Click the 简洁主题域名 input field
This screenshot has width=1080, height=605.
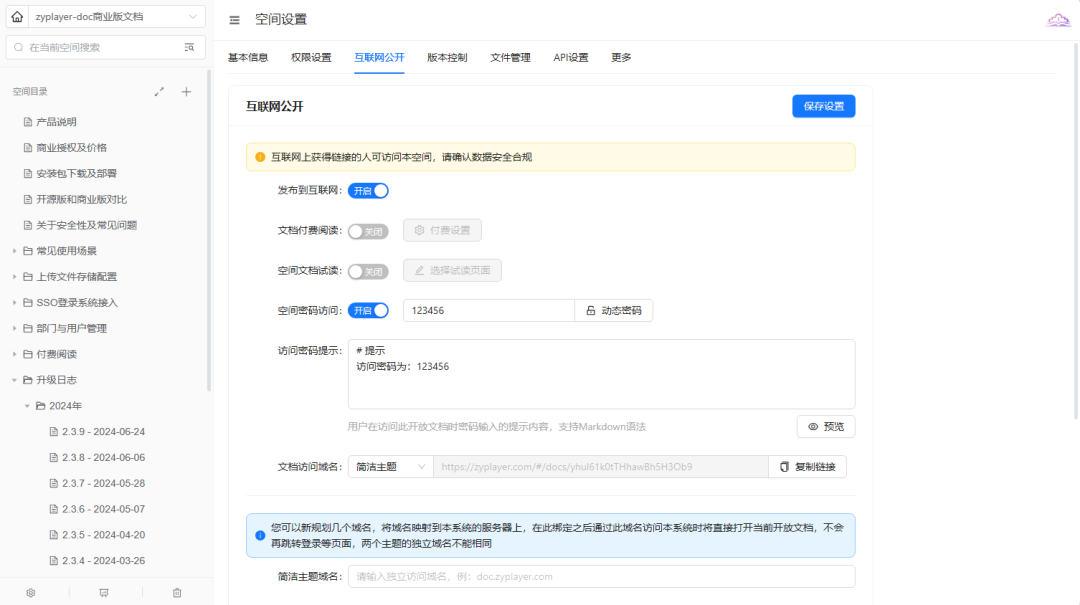tap(601, 577)
